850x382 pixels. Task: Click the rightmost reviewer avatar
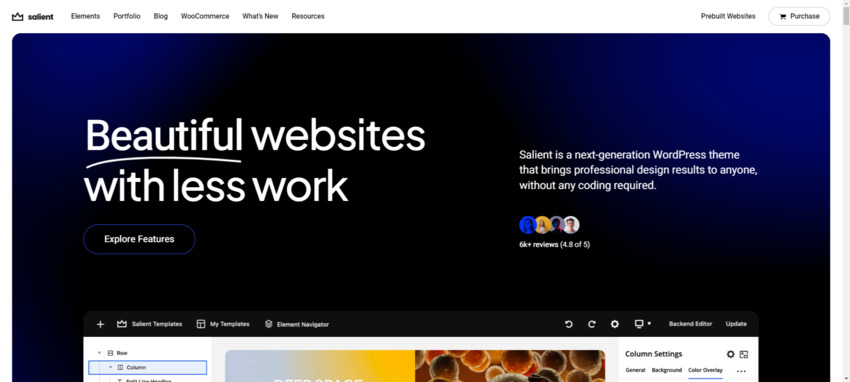tap(571, 225)
